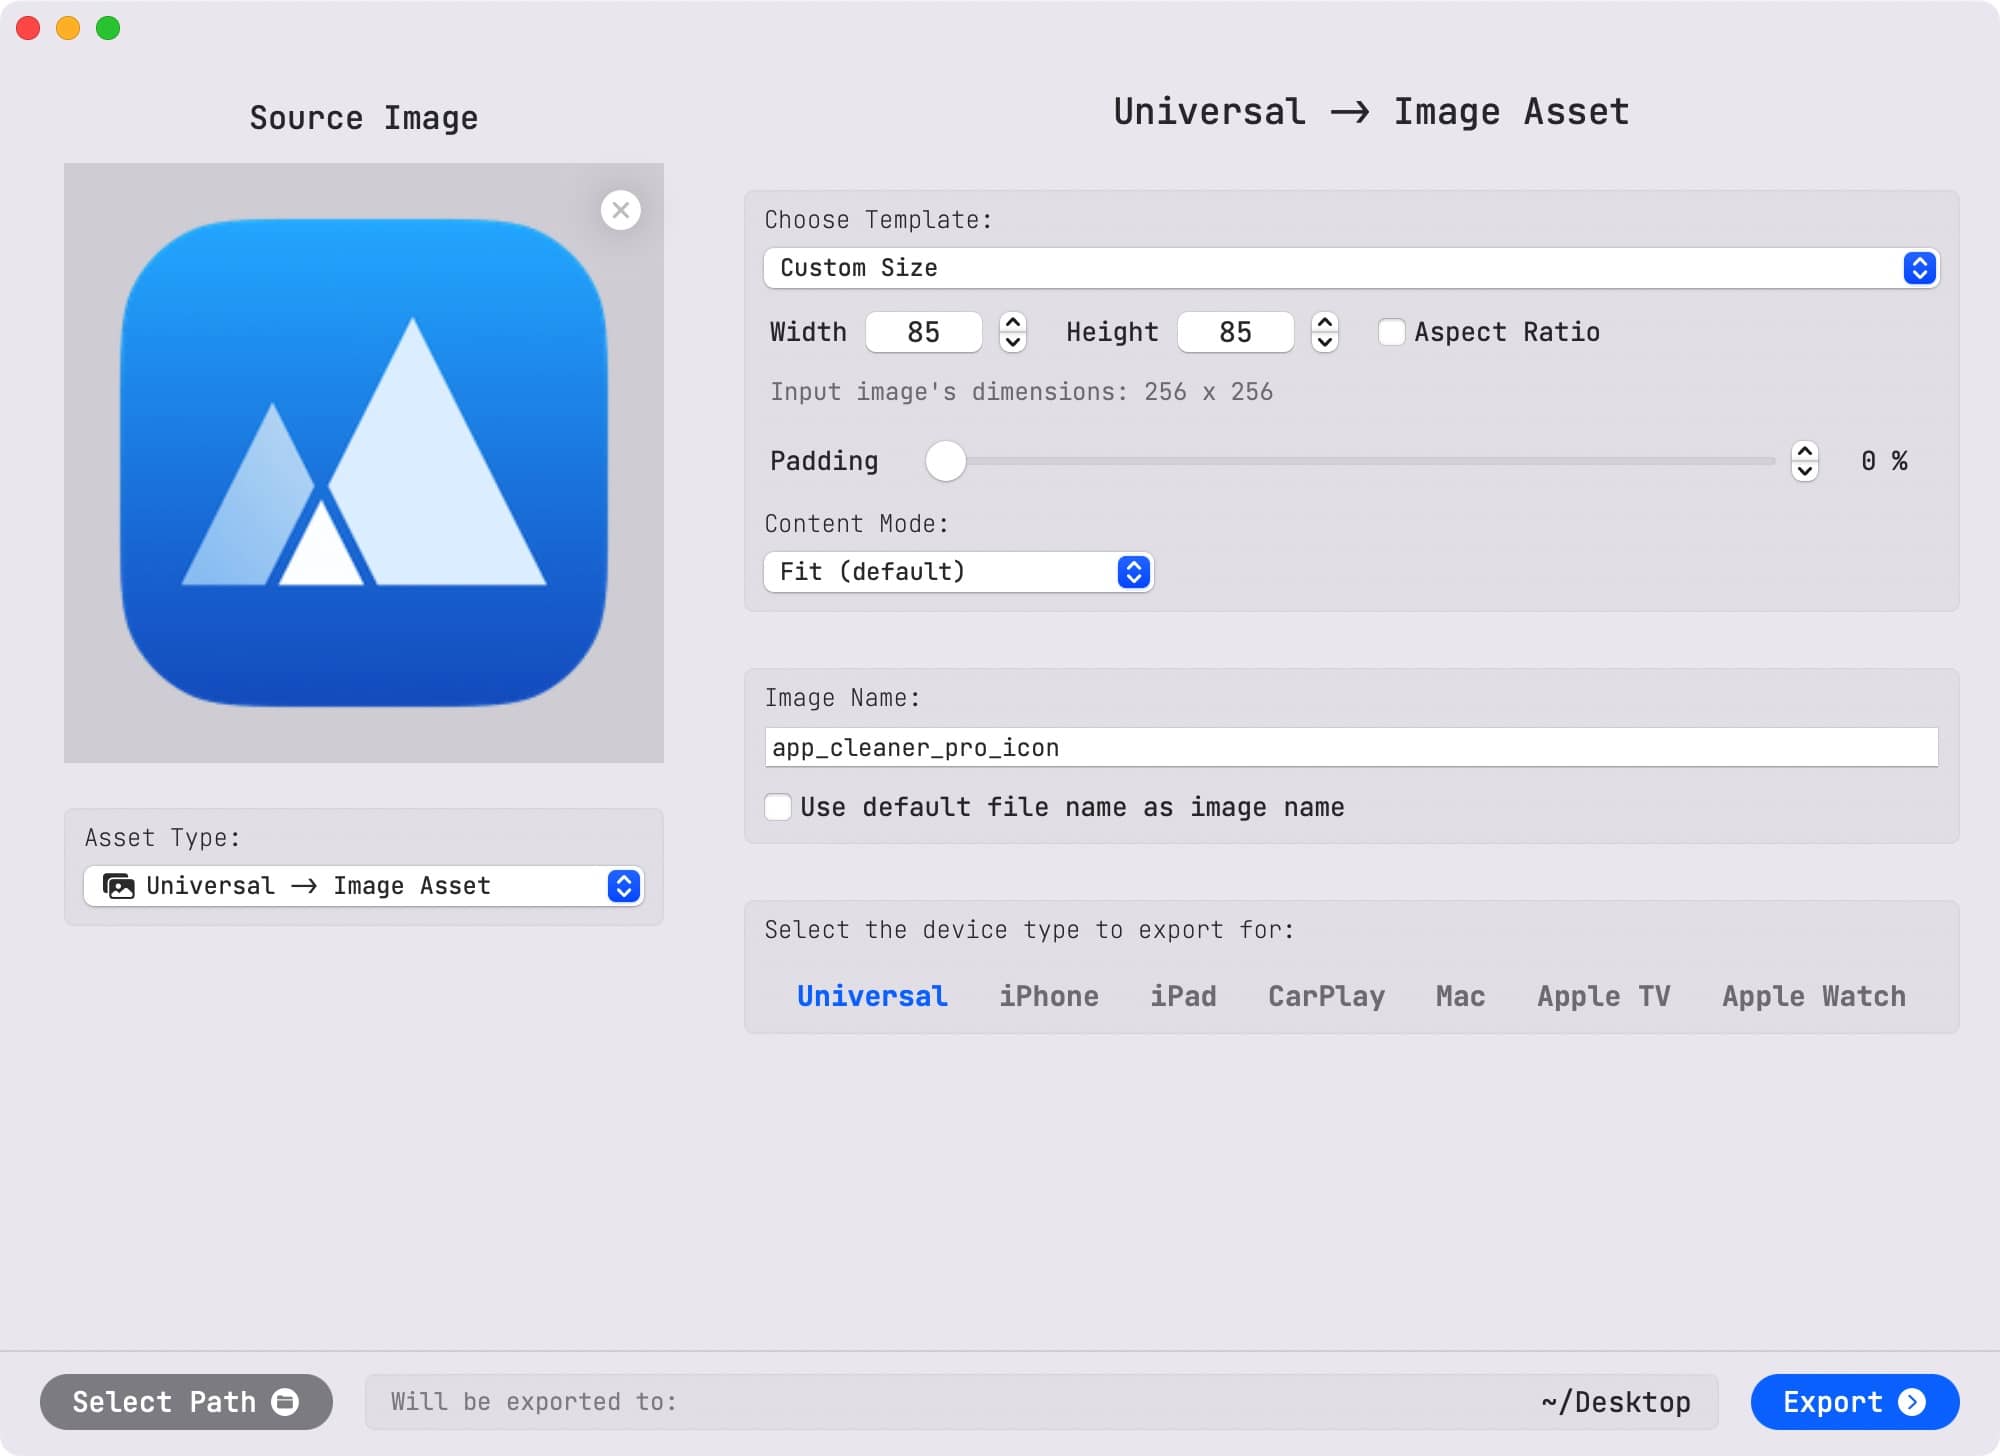Decrease Padding percent with stepper down

[1805, 471]
